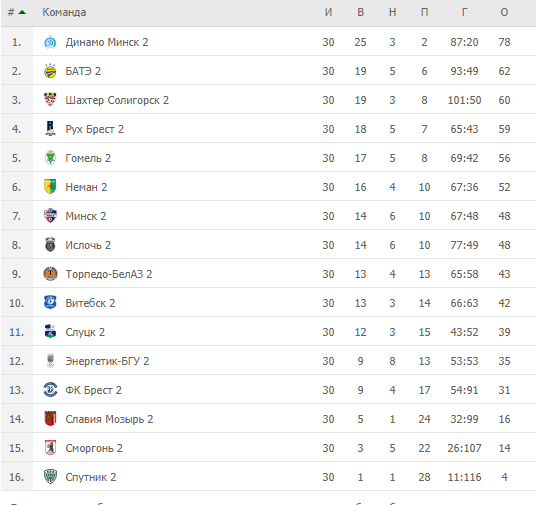Click the Славия Мозырь 2 red crest
Viewport: 536px width, 505px height.
[x=50, y=419]
